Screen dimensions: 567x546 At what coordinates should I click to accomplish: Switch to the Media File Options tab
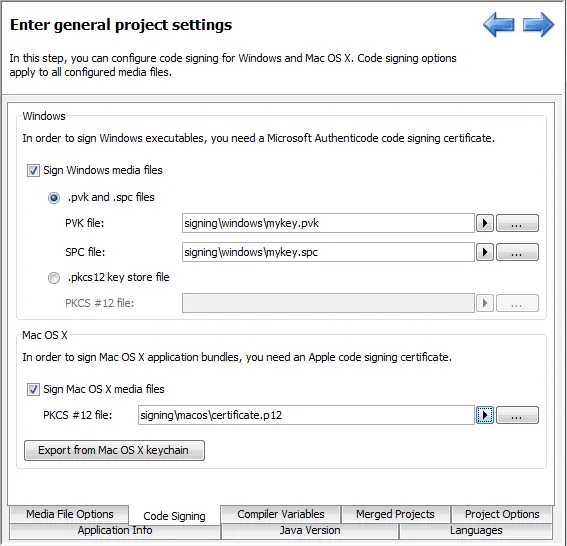(69, 514)
